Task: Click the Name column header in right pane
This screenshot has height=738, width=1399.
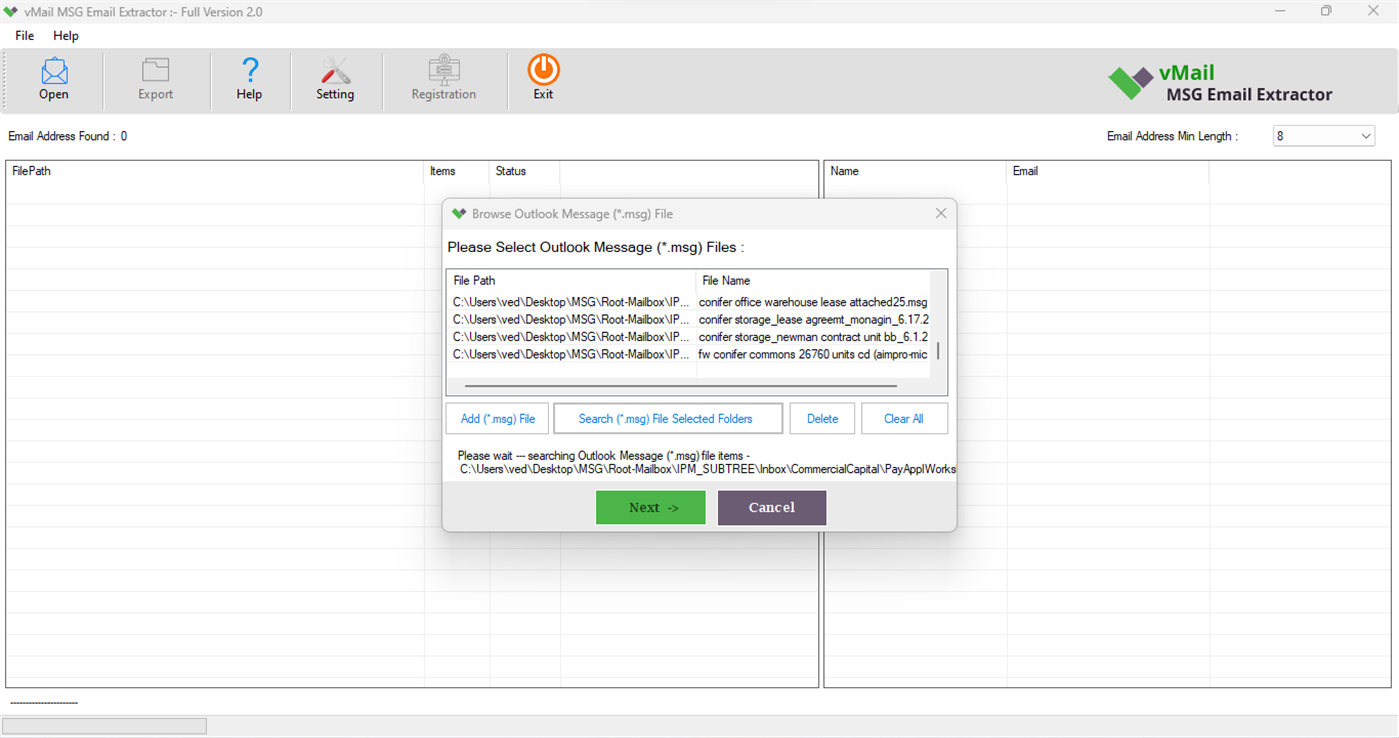Action: tap(915, 171)
